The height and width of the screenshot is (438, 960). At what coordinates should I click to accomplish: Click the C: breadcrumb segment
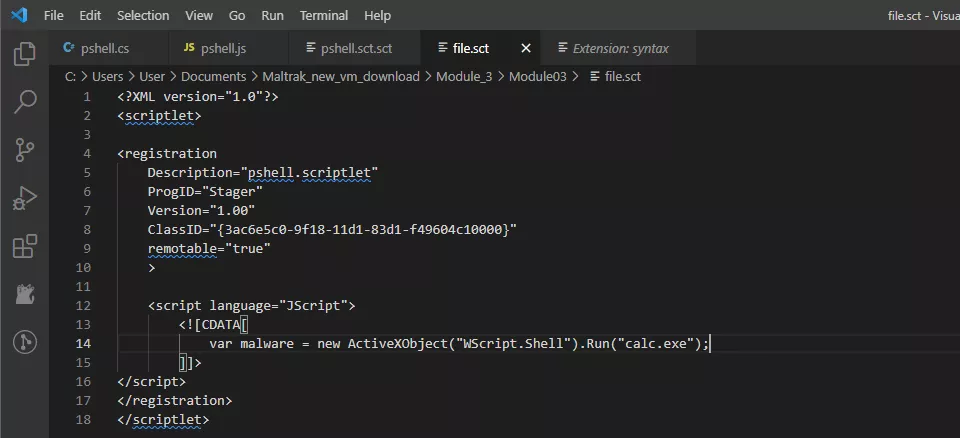(x=70, y=77)
